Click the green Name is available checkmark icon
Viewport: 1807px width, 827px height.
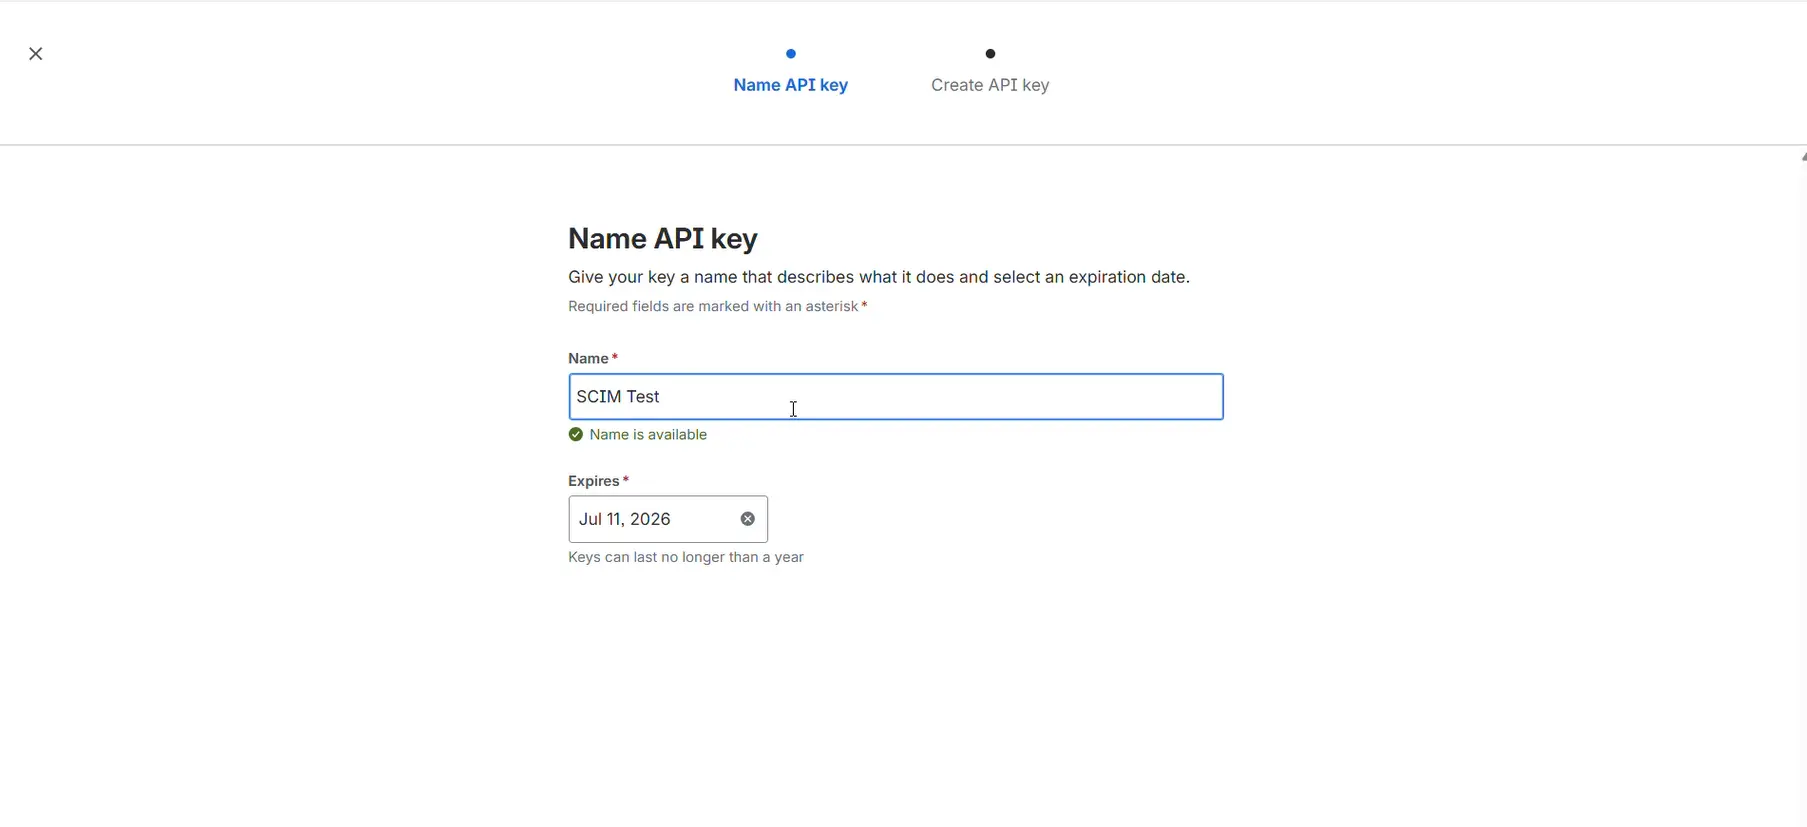point(576,435)
